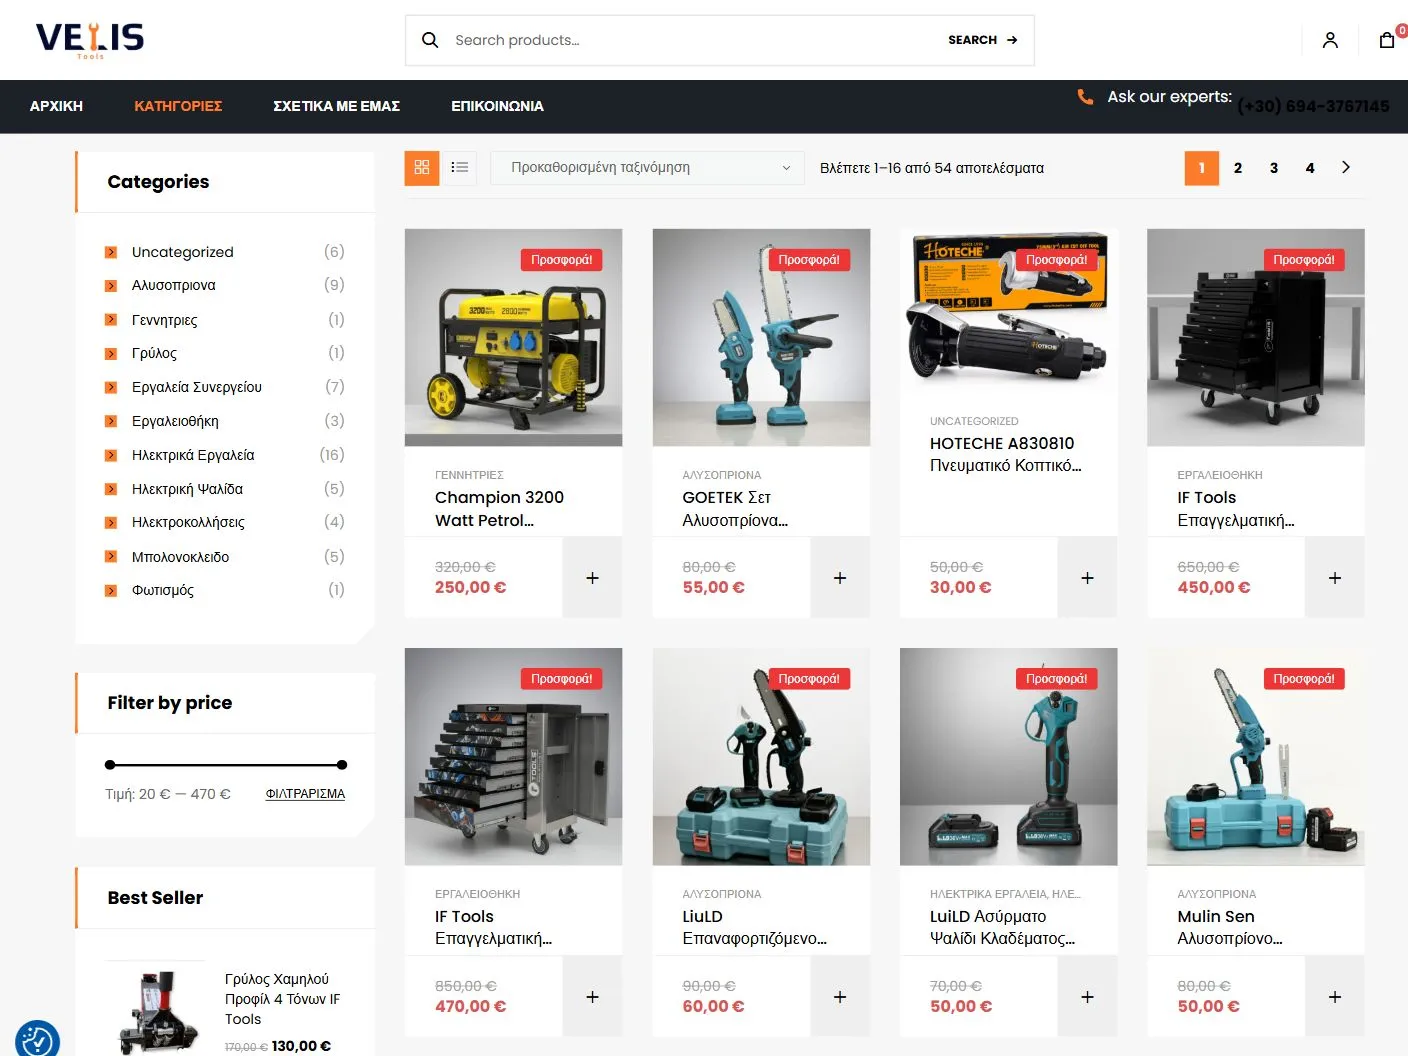Open the Γρύλος category
The height and width of the screenshot is (1056, 1408).
(154, 353)
